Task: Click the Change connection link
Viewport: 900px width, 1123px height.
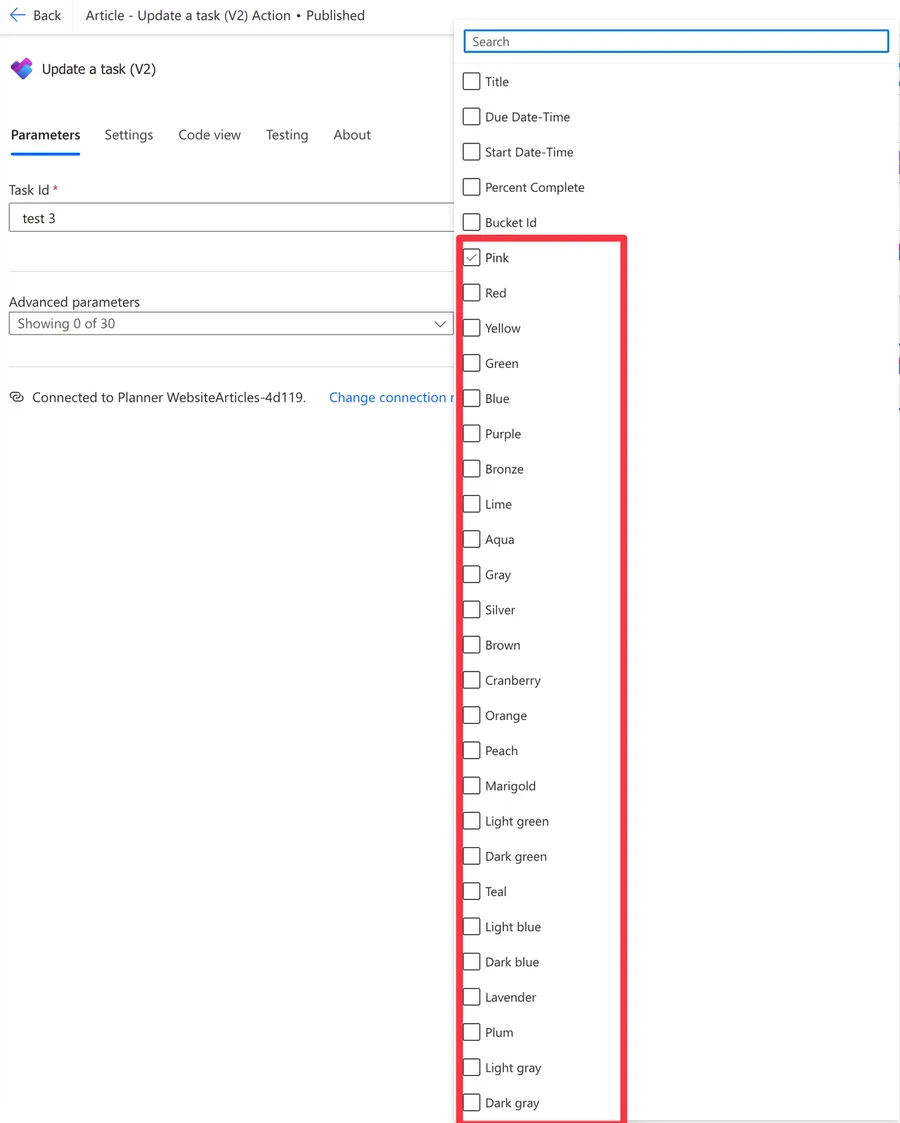Action: pos(389,397)
